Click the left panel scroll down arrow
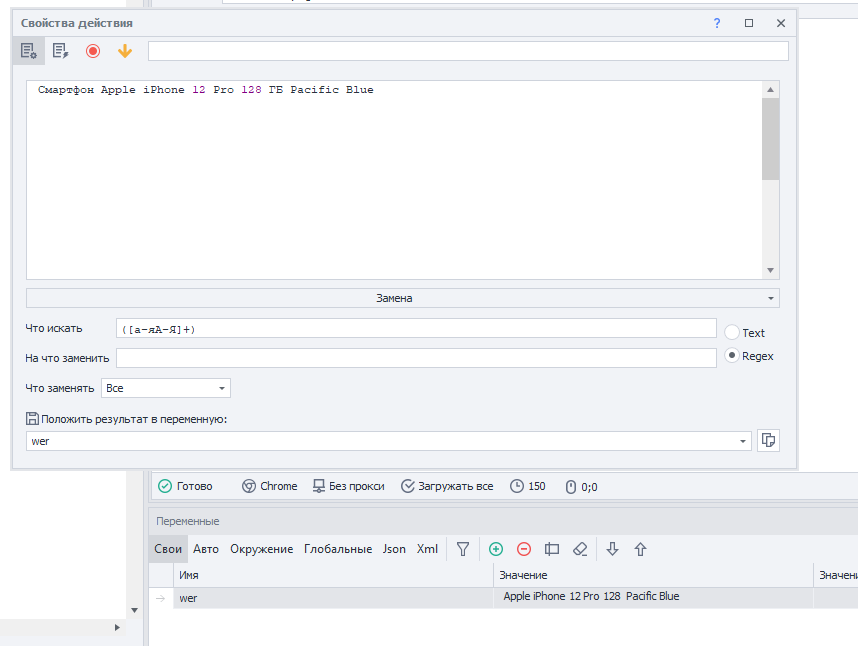The height and width of the screenshot is (646, 858). point(135,610)
